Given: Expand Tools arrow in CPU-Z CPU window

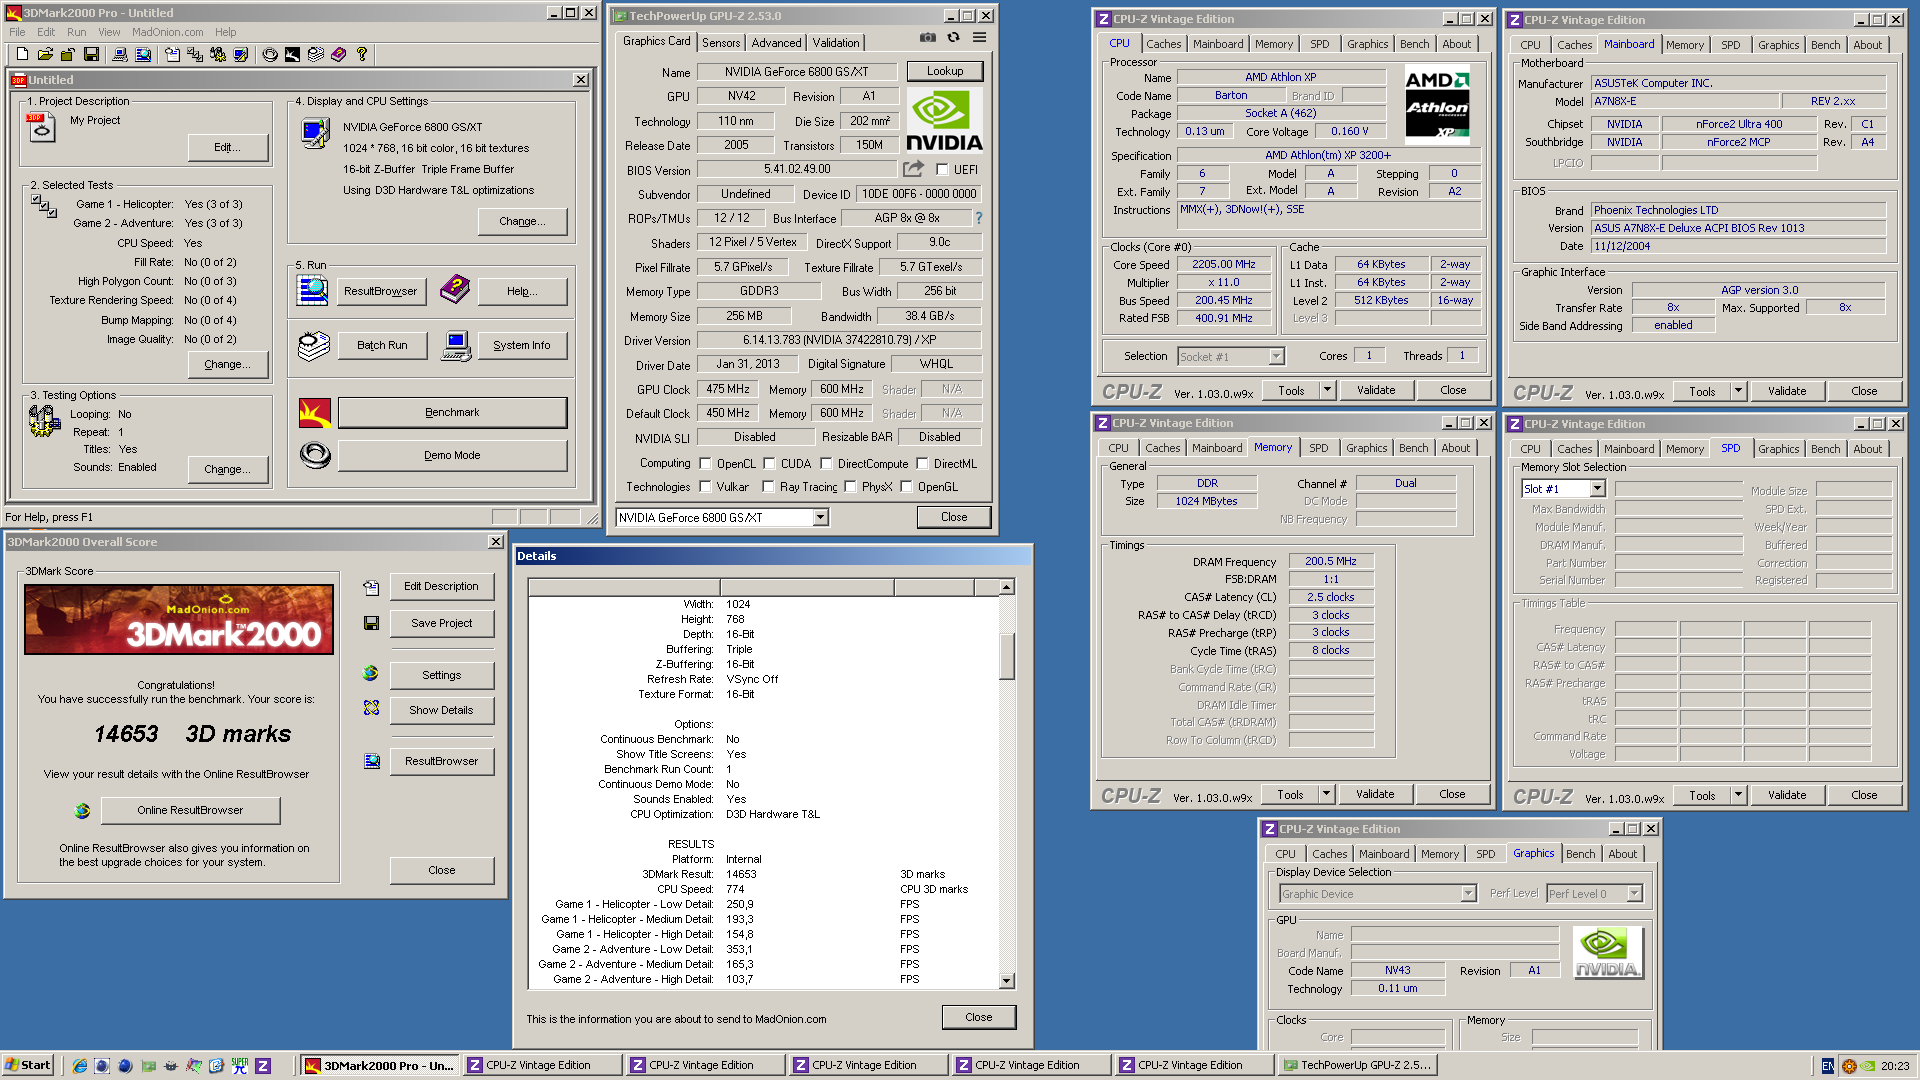Looking at the screenshot, I should [1328, 390].
